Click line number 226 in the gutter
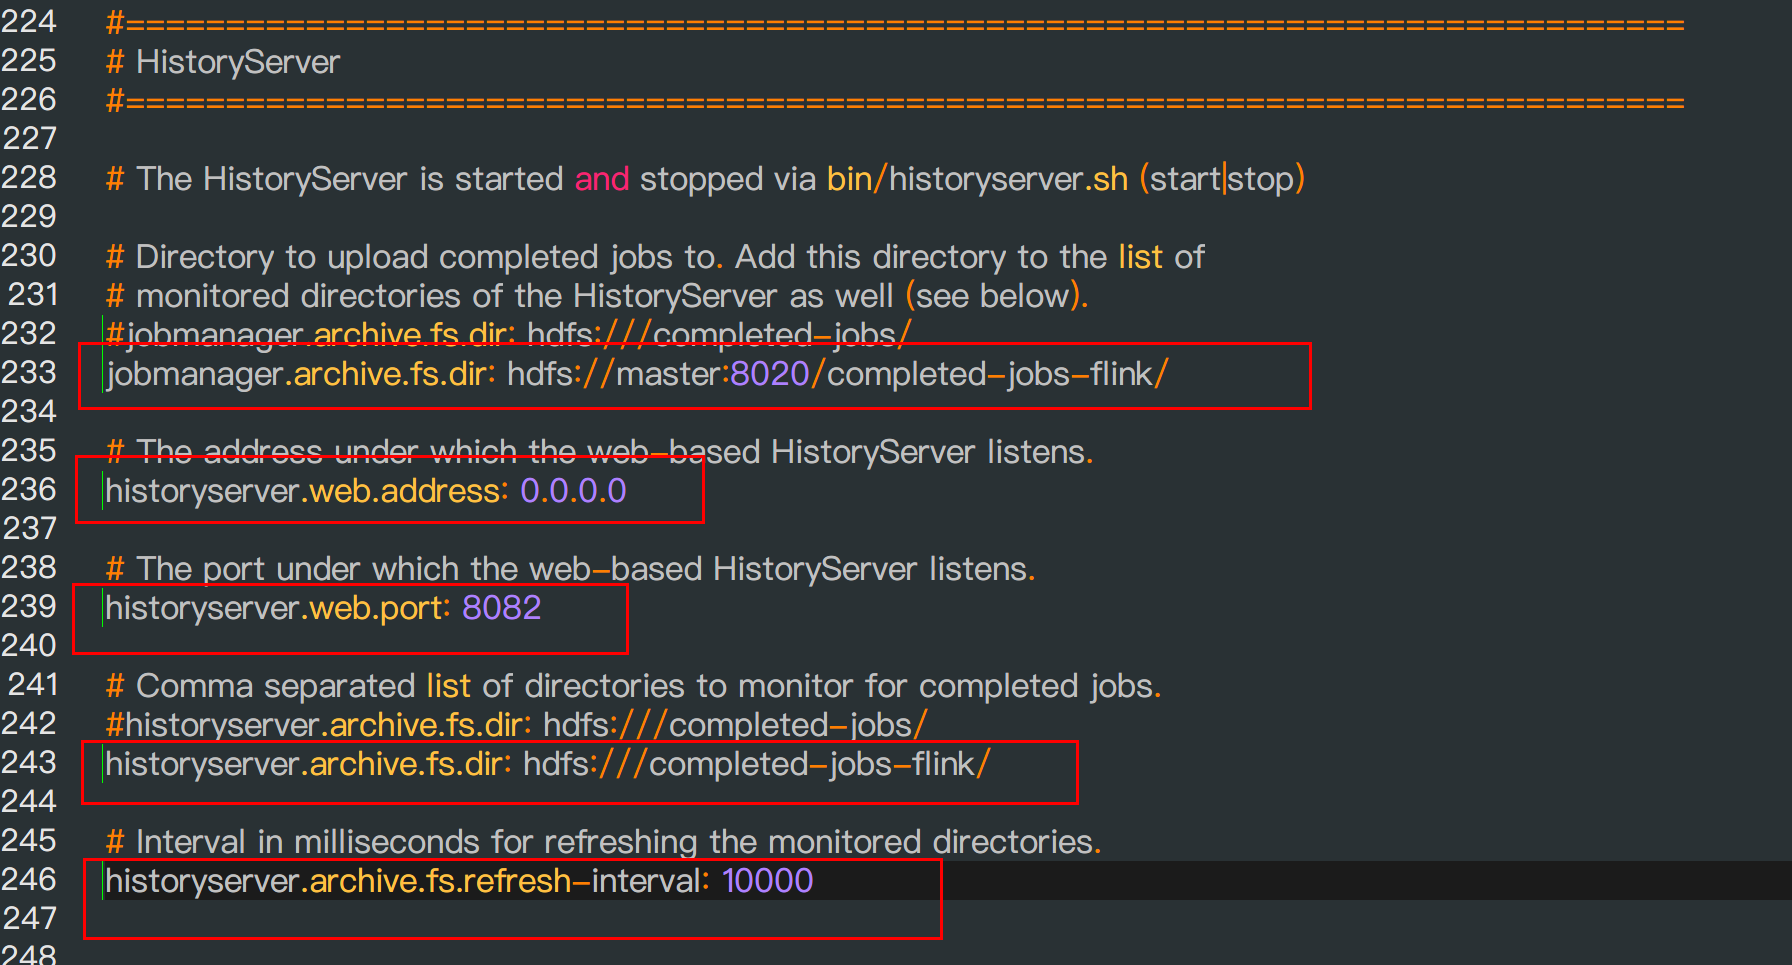 [x=29, y=100]
